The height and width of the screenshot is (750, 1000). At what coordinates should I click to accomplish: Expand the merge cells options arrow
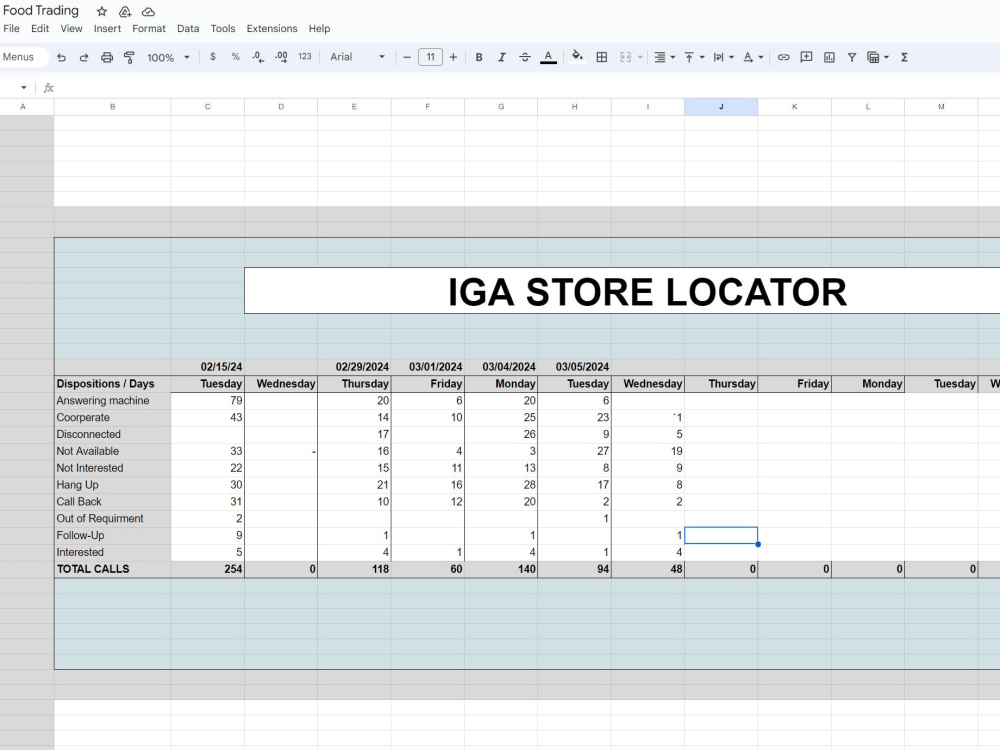[x=640, y=57]
